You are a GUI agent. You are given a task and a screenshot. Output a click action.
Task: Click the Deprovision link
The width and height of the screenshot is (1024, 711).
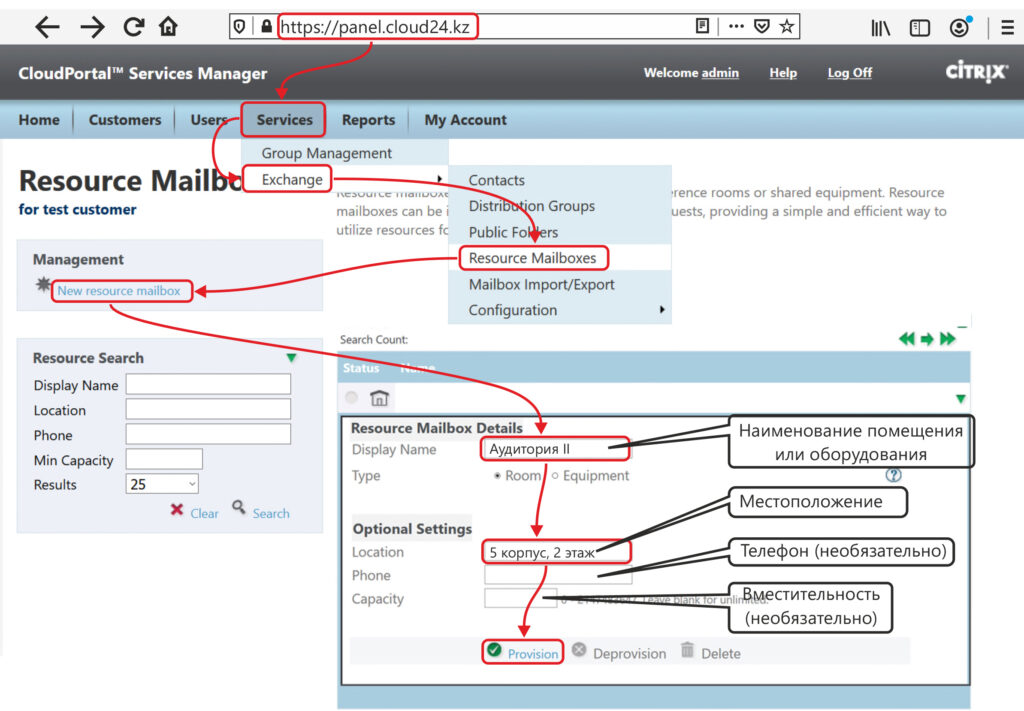[630, 654]
